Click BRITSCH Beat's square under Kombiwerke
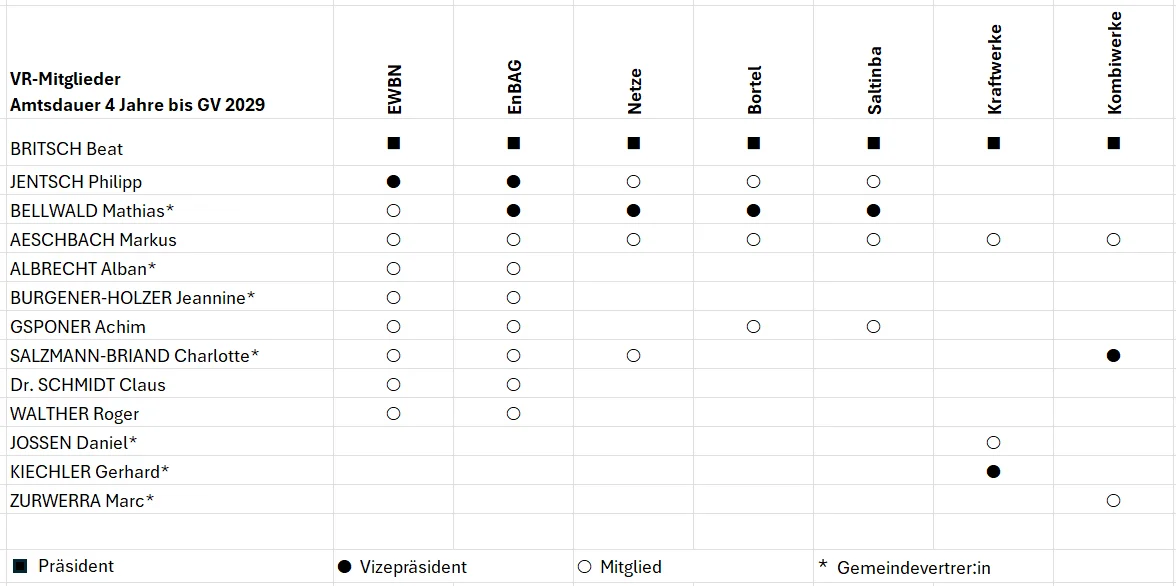 pos(1113,143)
